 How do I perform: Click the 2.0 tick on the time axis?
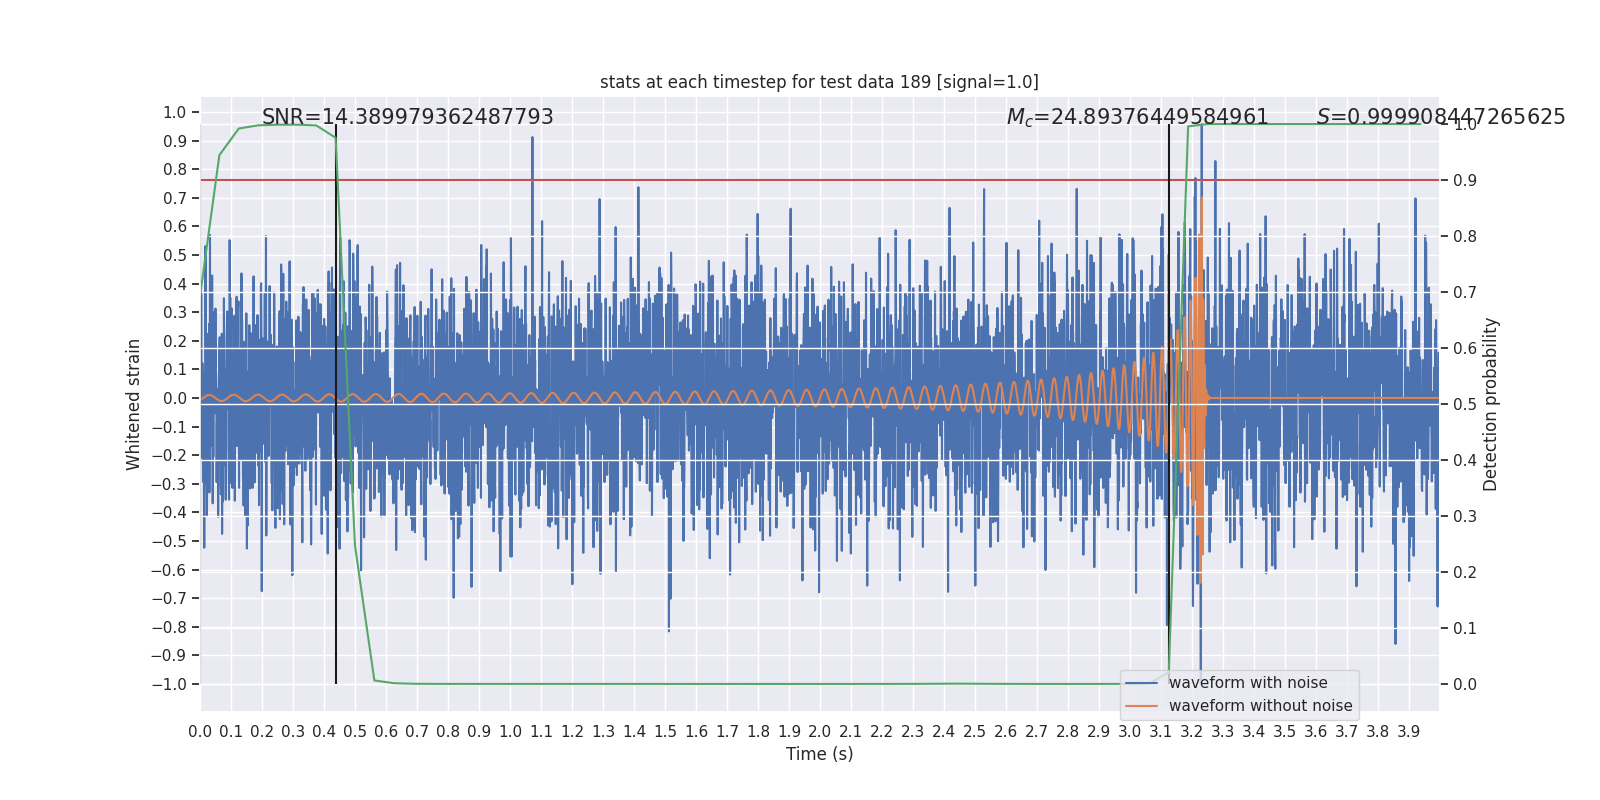pyautogui.click(x=820, y=732)
